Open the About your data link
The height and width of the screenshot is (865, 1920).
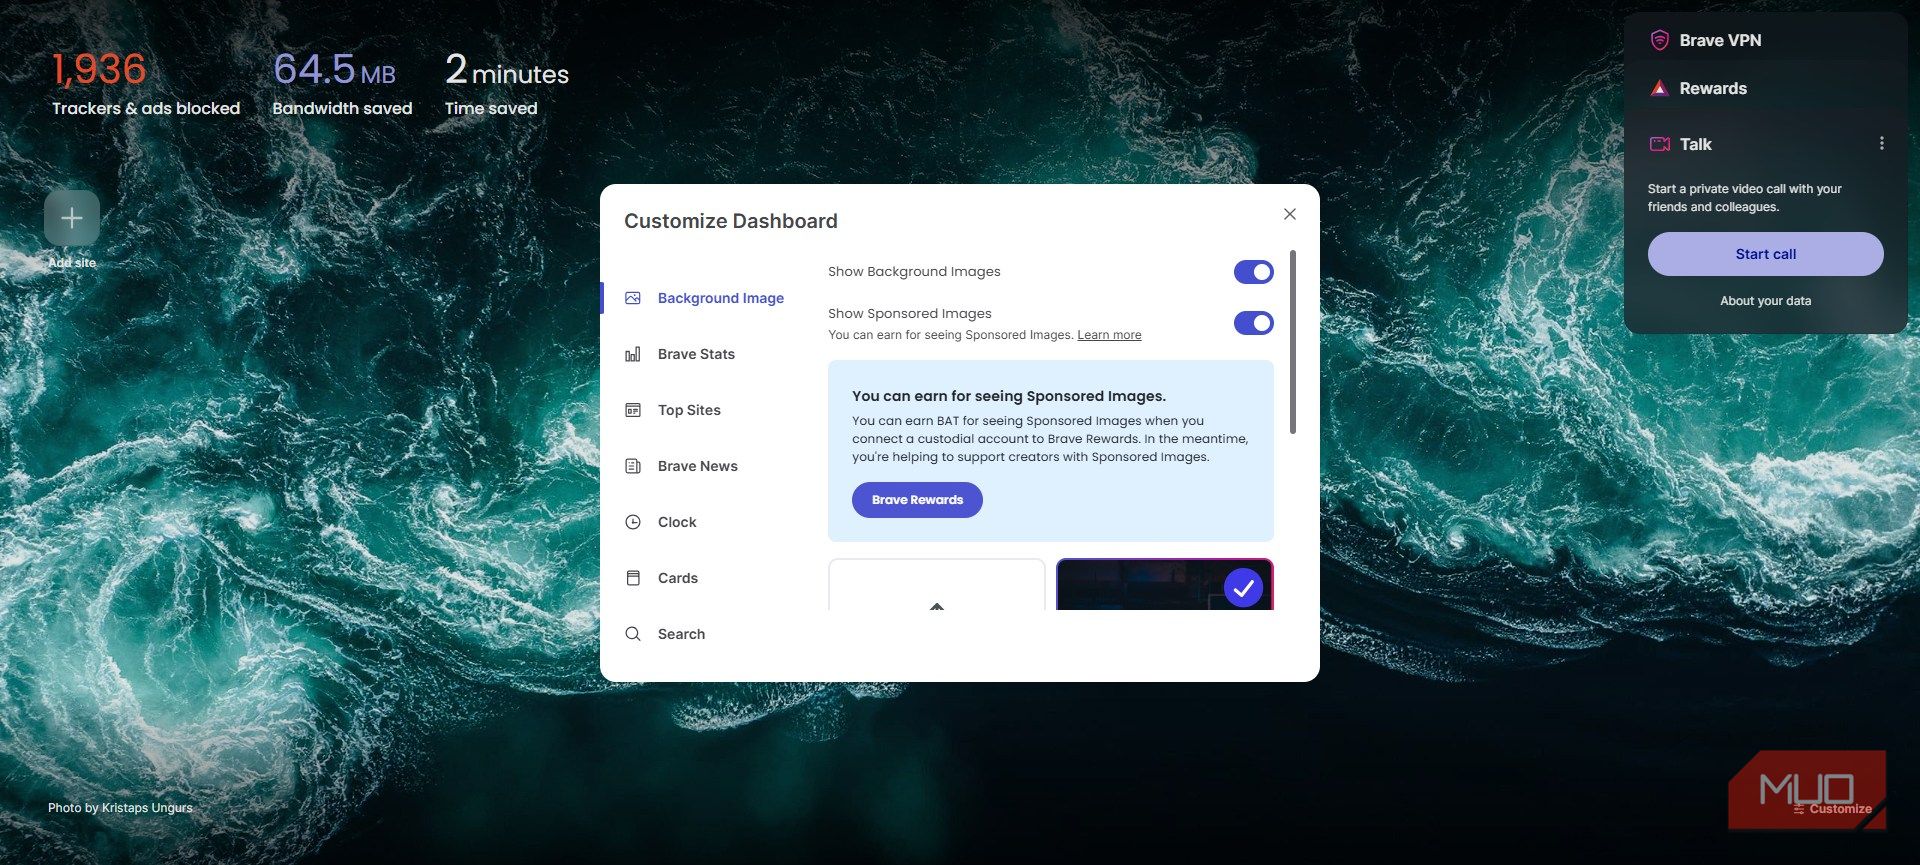(x=1766, y=301)
